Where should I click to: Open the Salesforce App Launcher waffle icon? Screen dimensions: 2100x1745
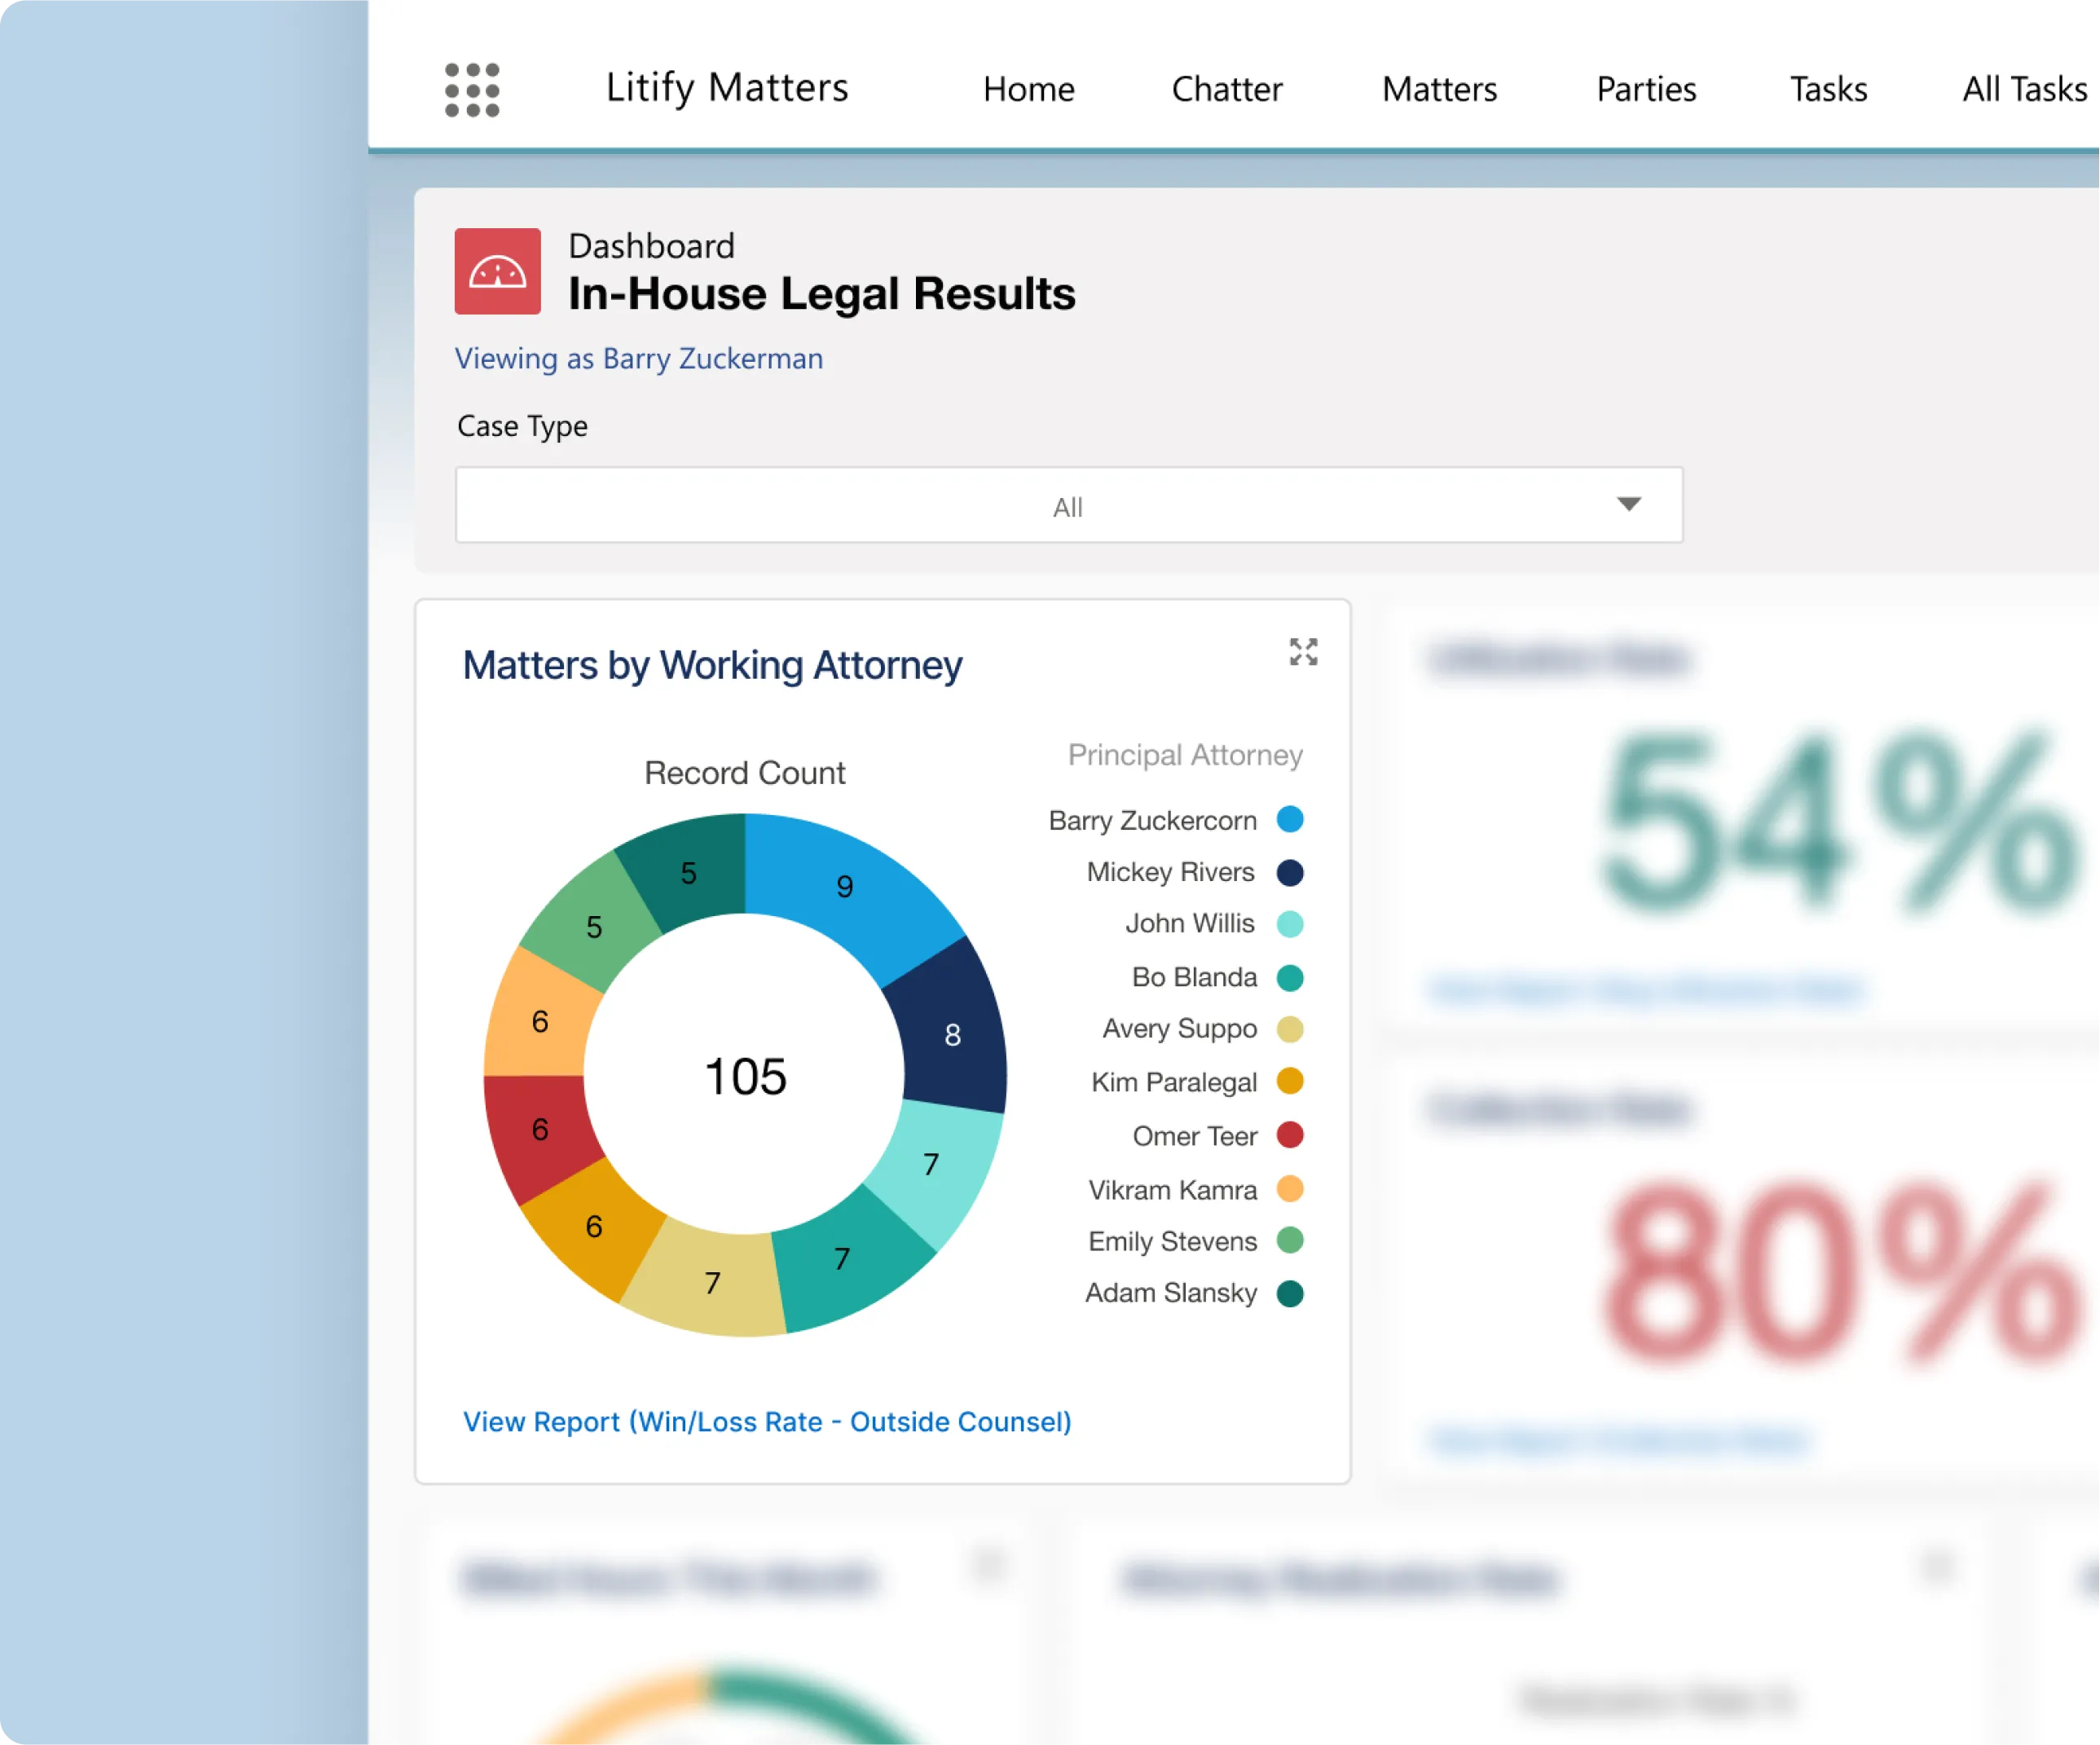coord(472,90)
